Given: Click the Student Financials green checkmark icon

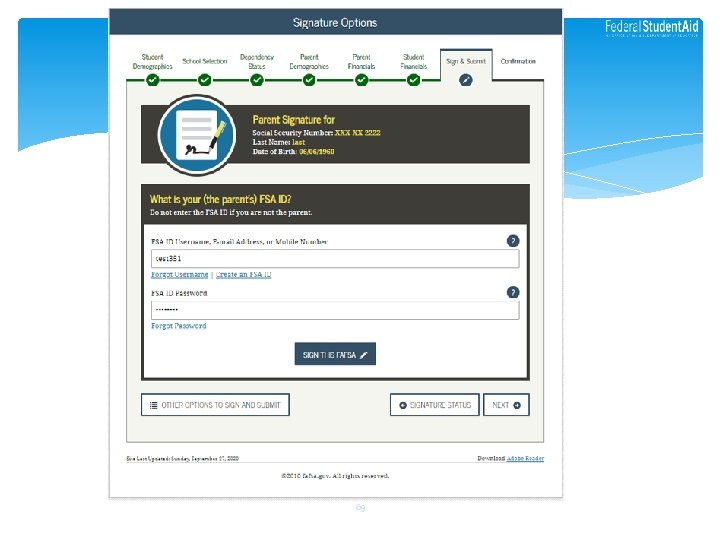Looking at the screenshot, I should pos(414,80).
